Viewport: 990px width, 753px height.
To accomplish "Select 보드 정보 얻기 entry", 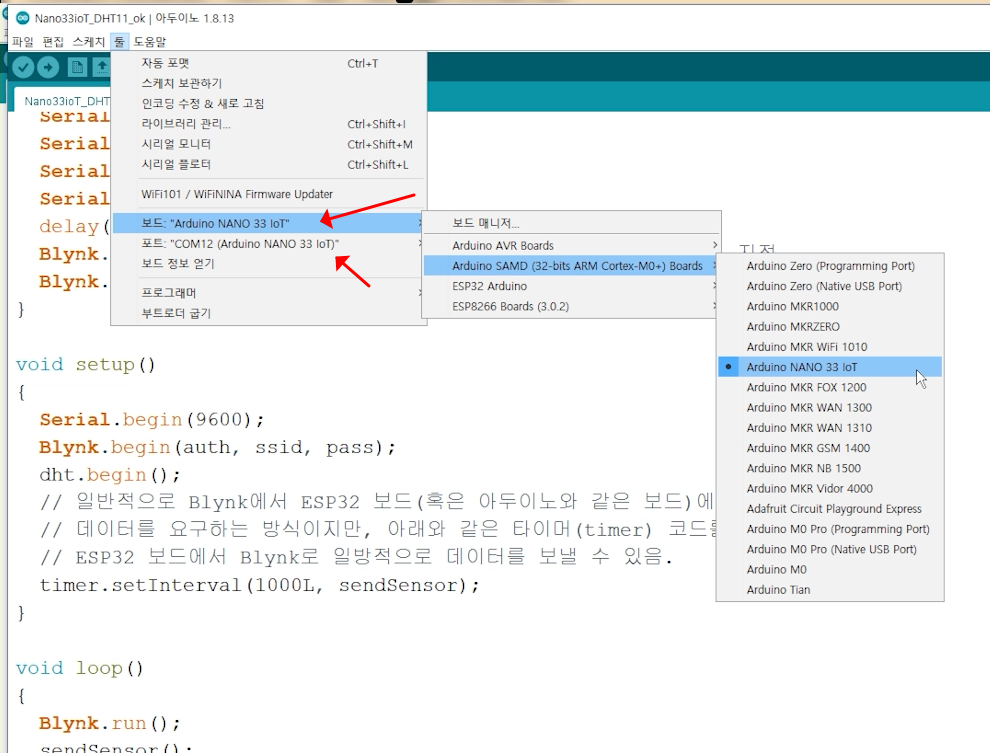I will (270, 263).
